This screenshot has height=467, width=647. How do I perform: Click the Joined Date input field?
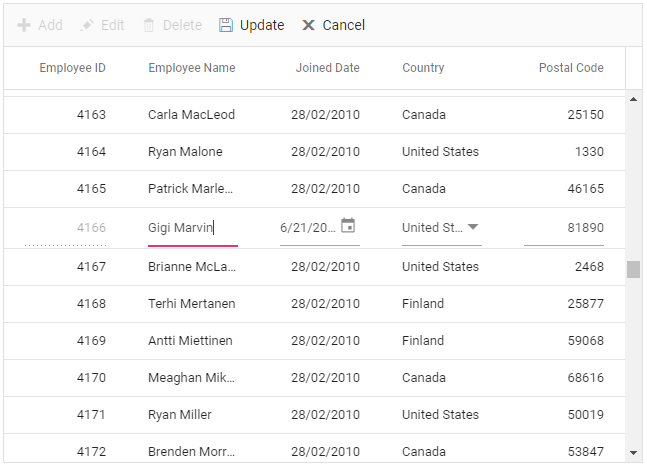(x=308, y=228)
